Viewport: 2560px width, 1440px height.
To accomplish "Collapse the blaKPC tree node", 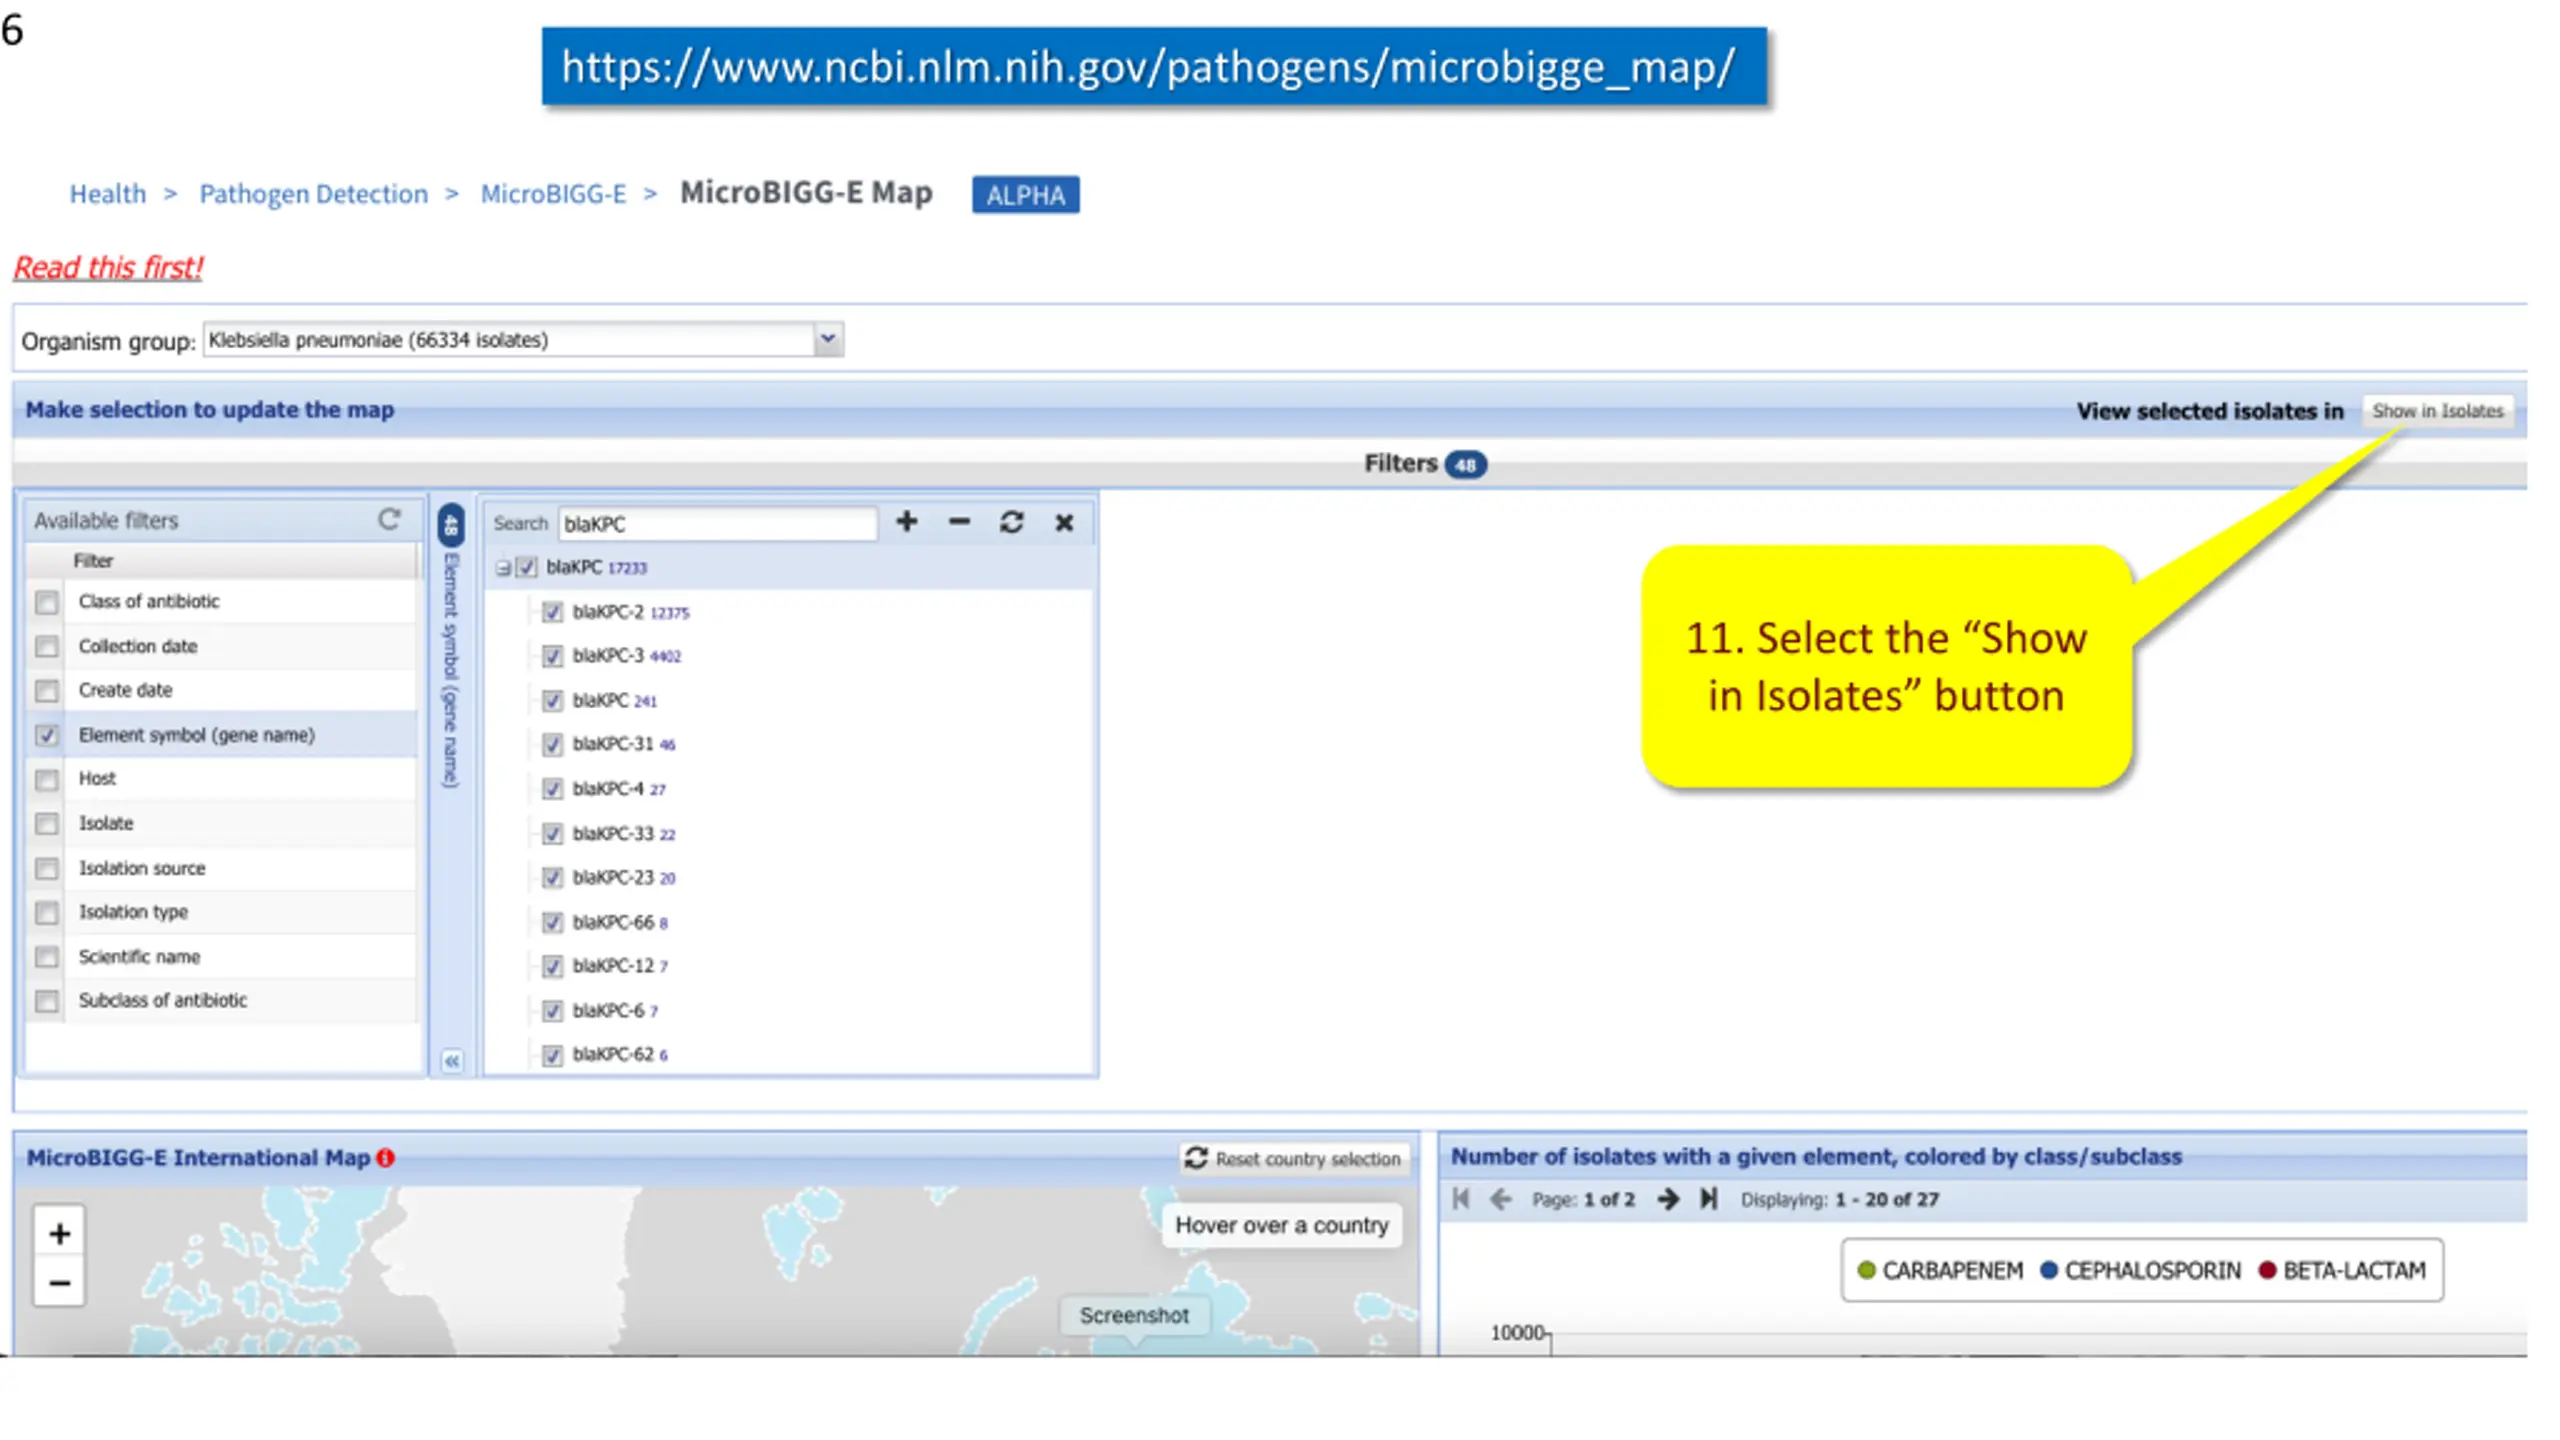I will tap(503, 567).
